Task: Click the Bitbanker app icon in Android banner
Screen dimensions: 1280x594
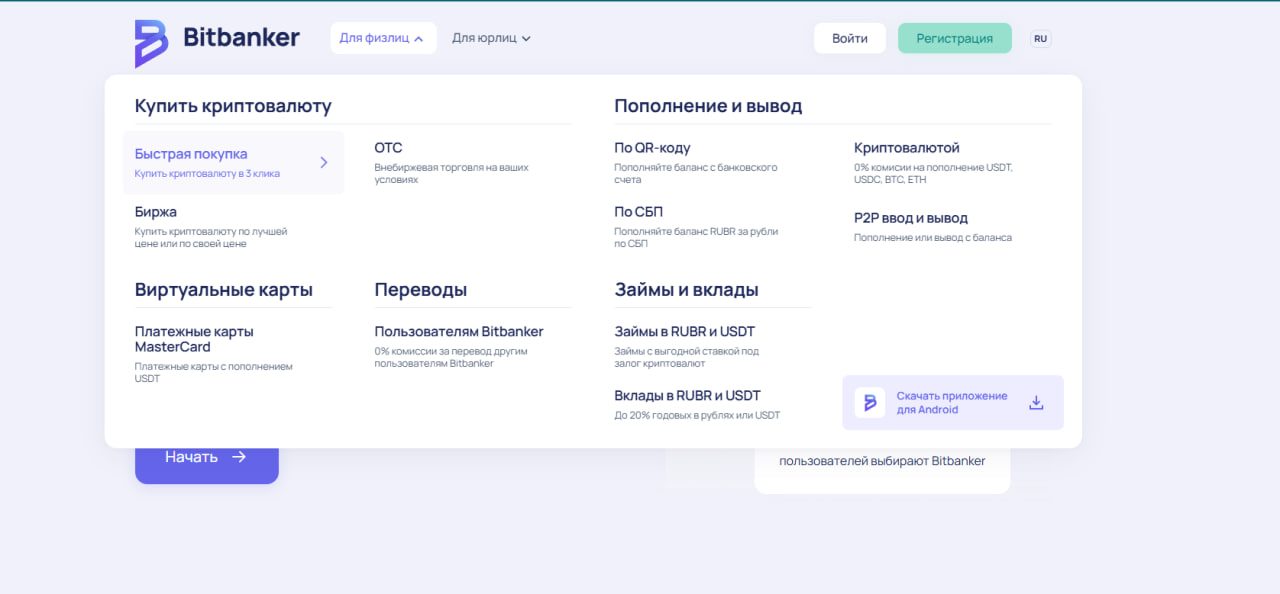Action: pyautogui.click(x=869, y=402)
